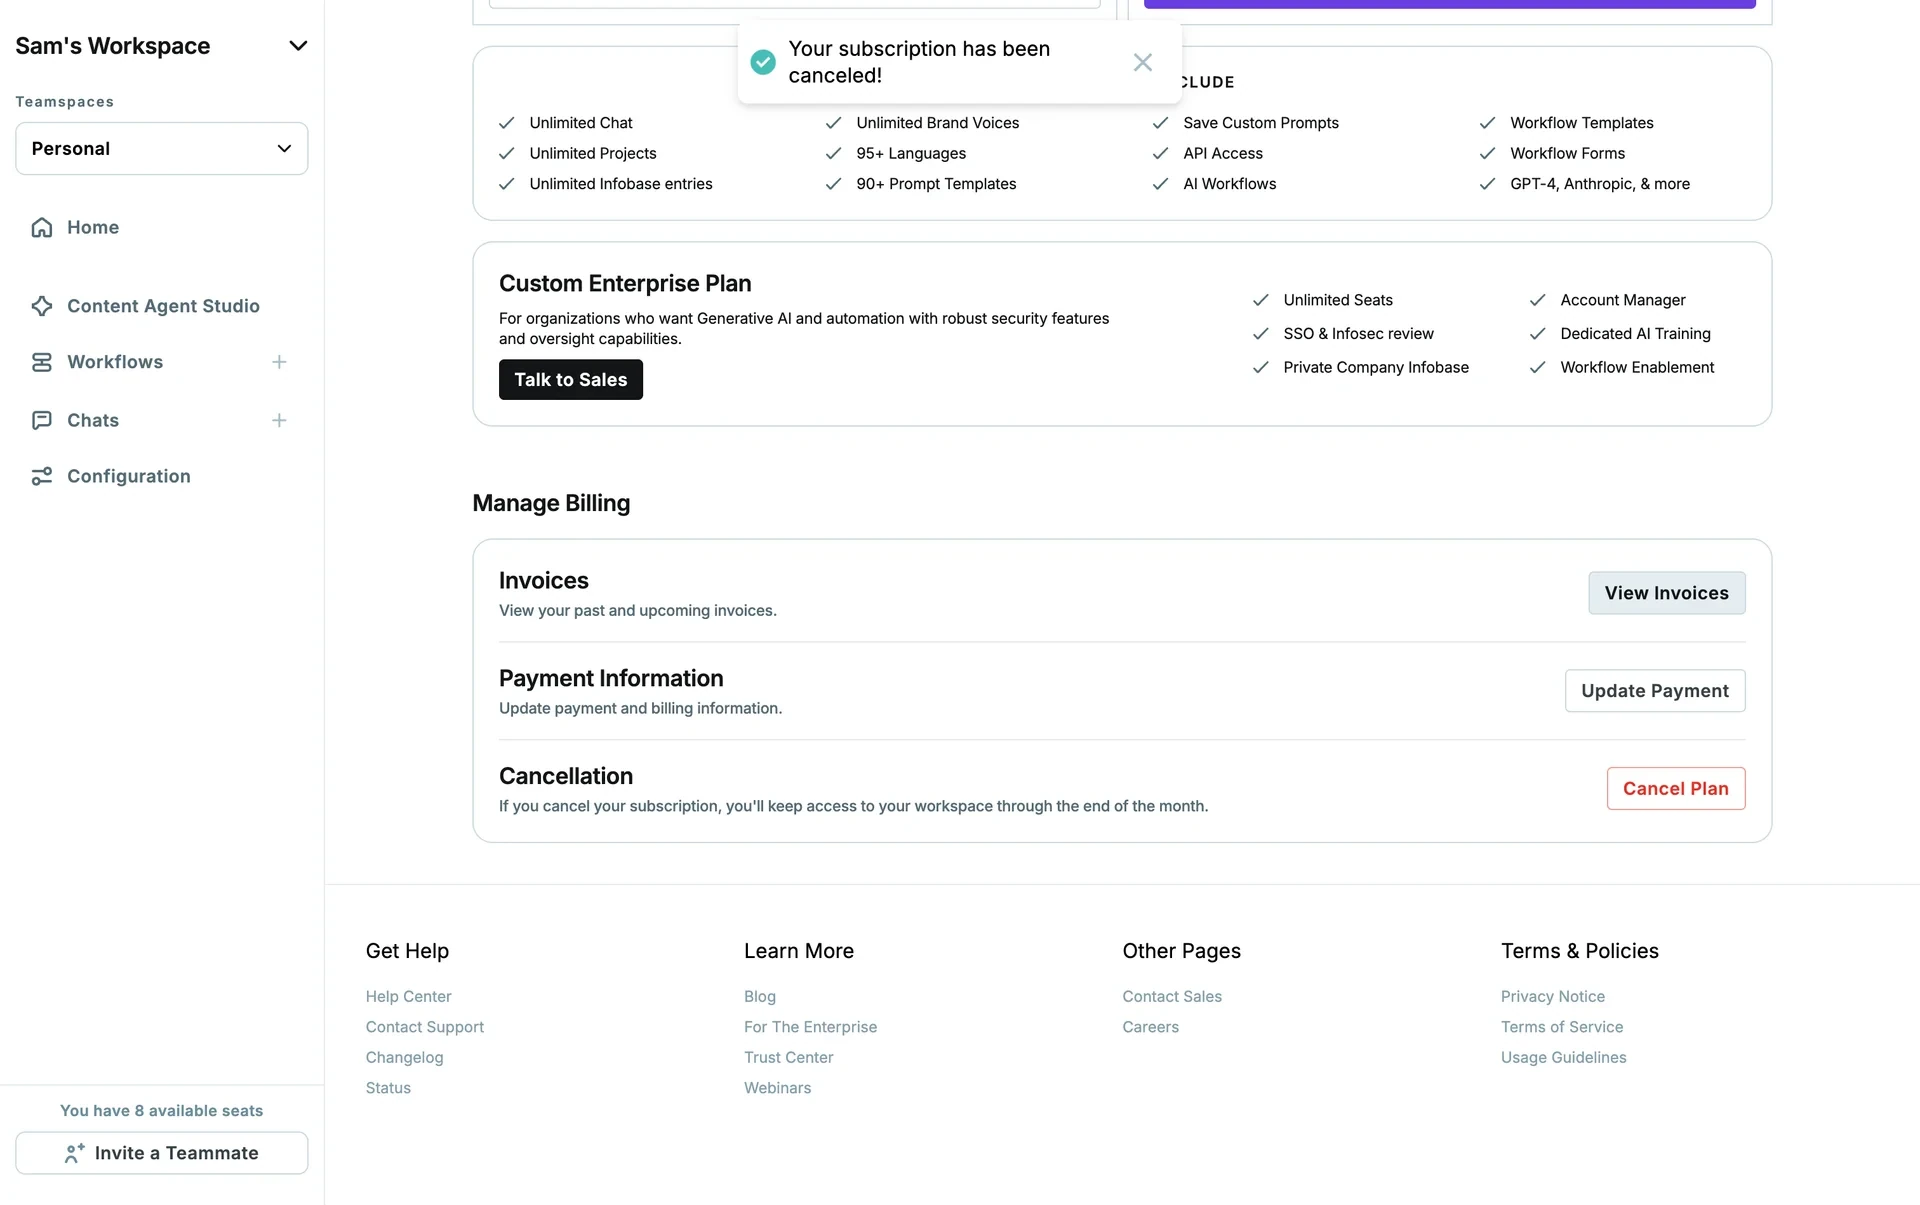Open Changelog footer link
This screenshot has height=1205, width=1920.
[404, 1058]
